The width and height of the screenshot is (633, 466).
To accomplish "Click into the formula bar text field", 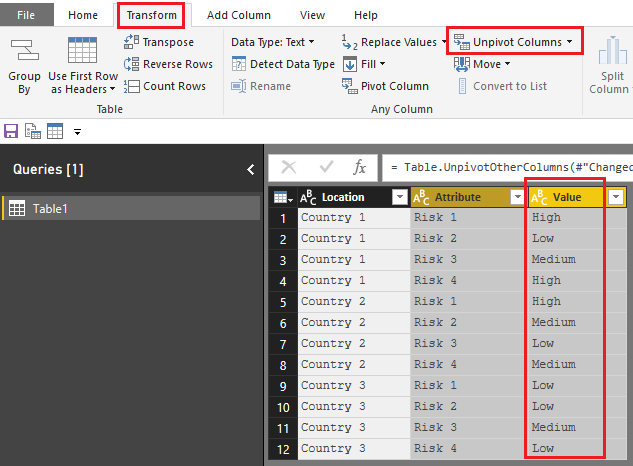I will tap(507, 167).
